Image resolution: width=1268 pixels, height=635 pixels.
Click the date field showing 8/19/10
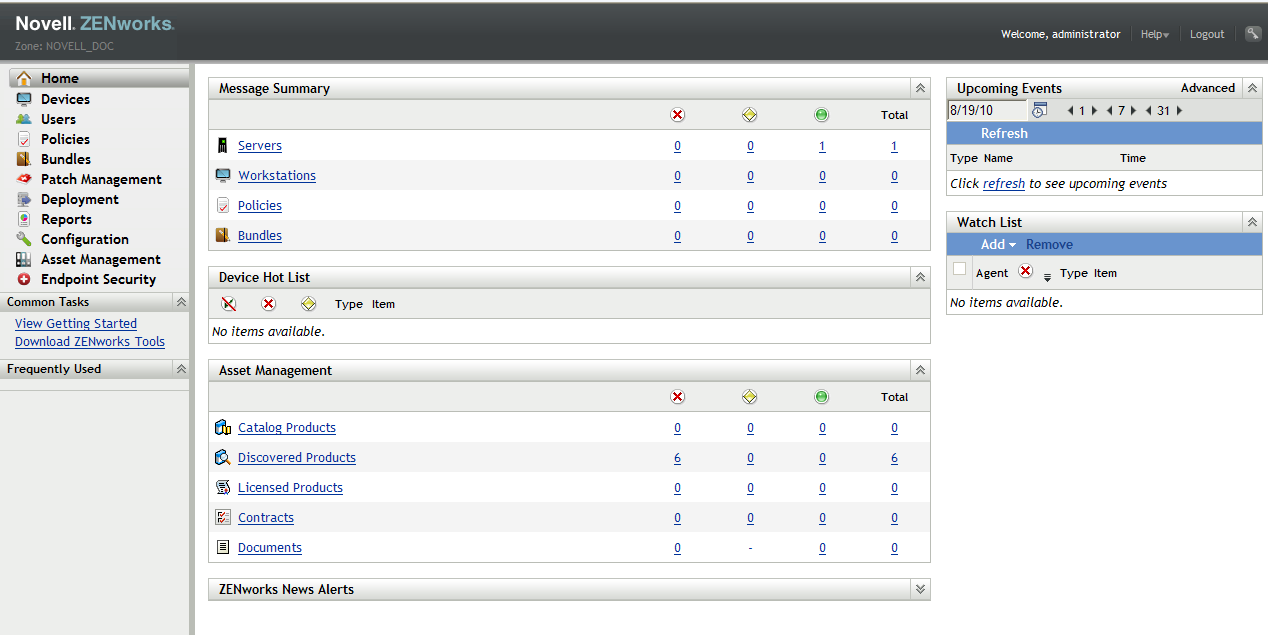click(987, 110)
